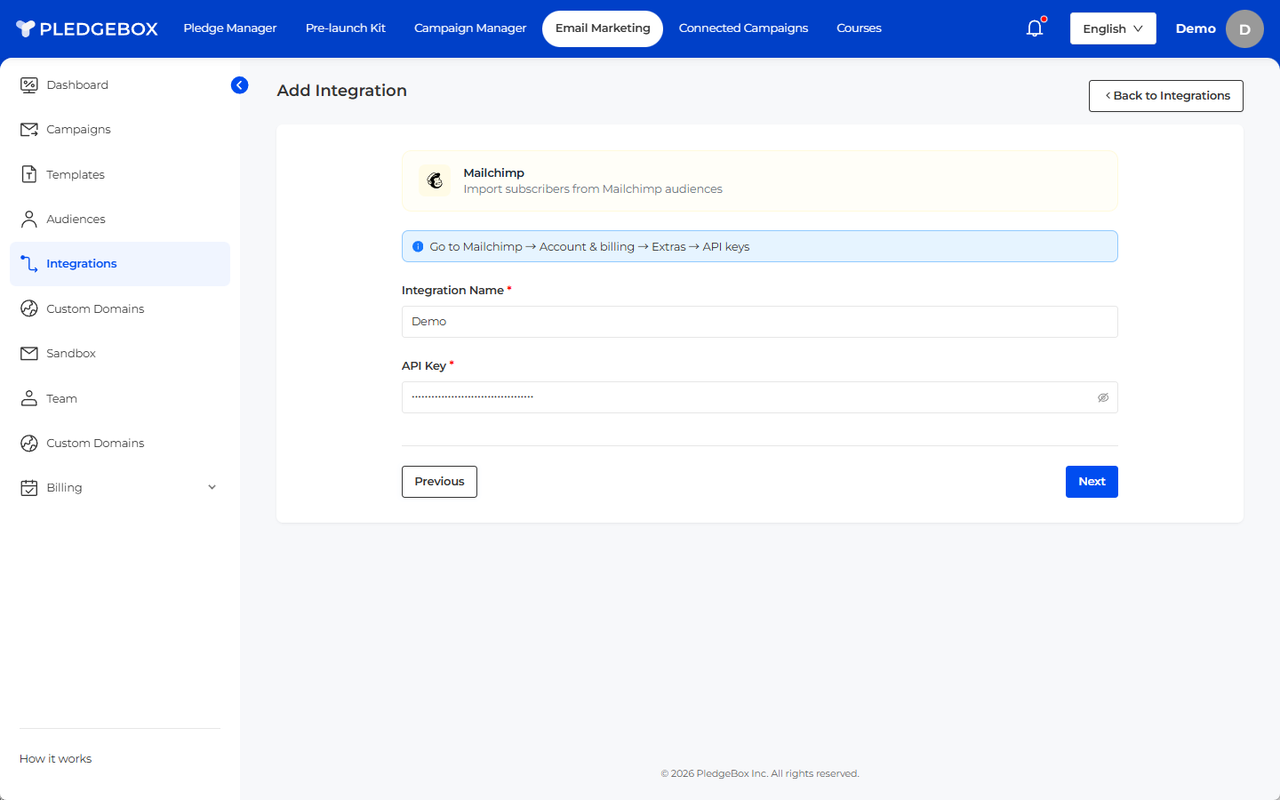The height and width of the screenshot is (800, 1280).
Task: Go back using the Previous button
Action: click(x=439, y=482)
